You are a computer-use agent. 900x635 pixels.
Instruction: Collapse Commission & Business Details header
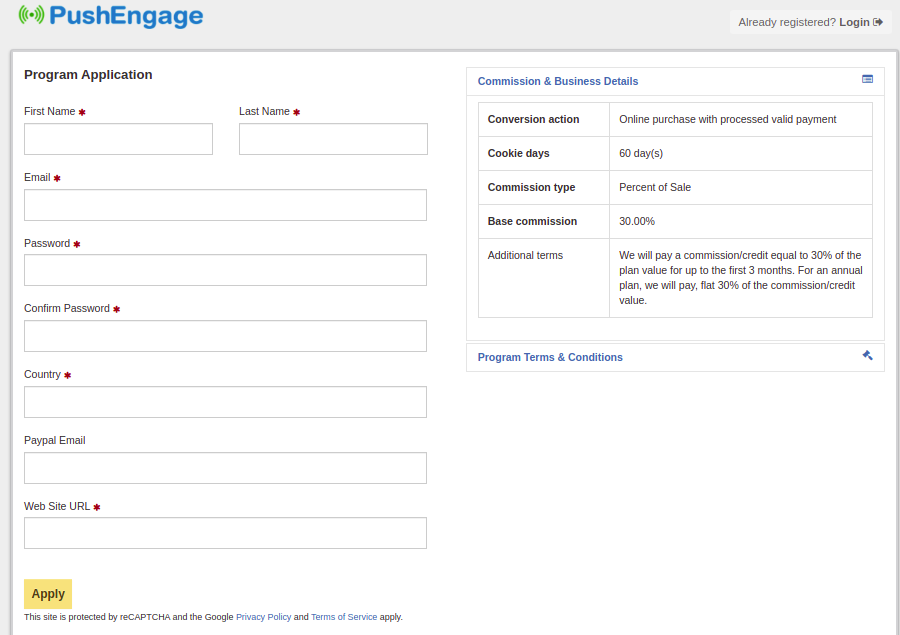(x=557, y=81)
